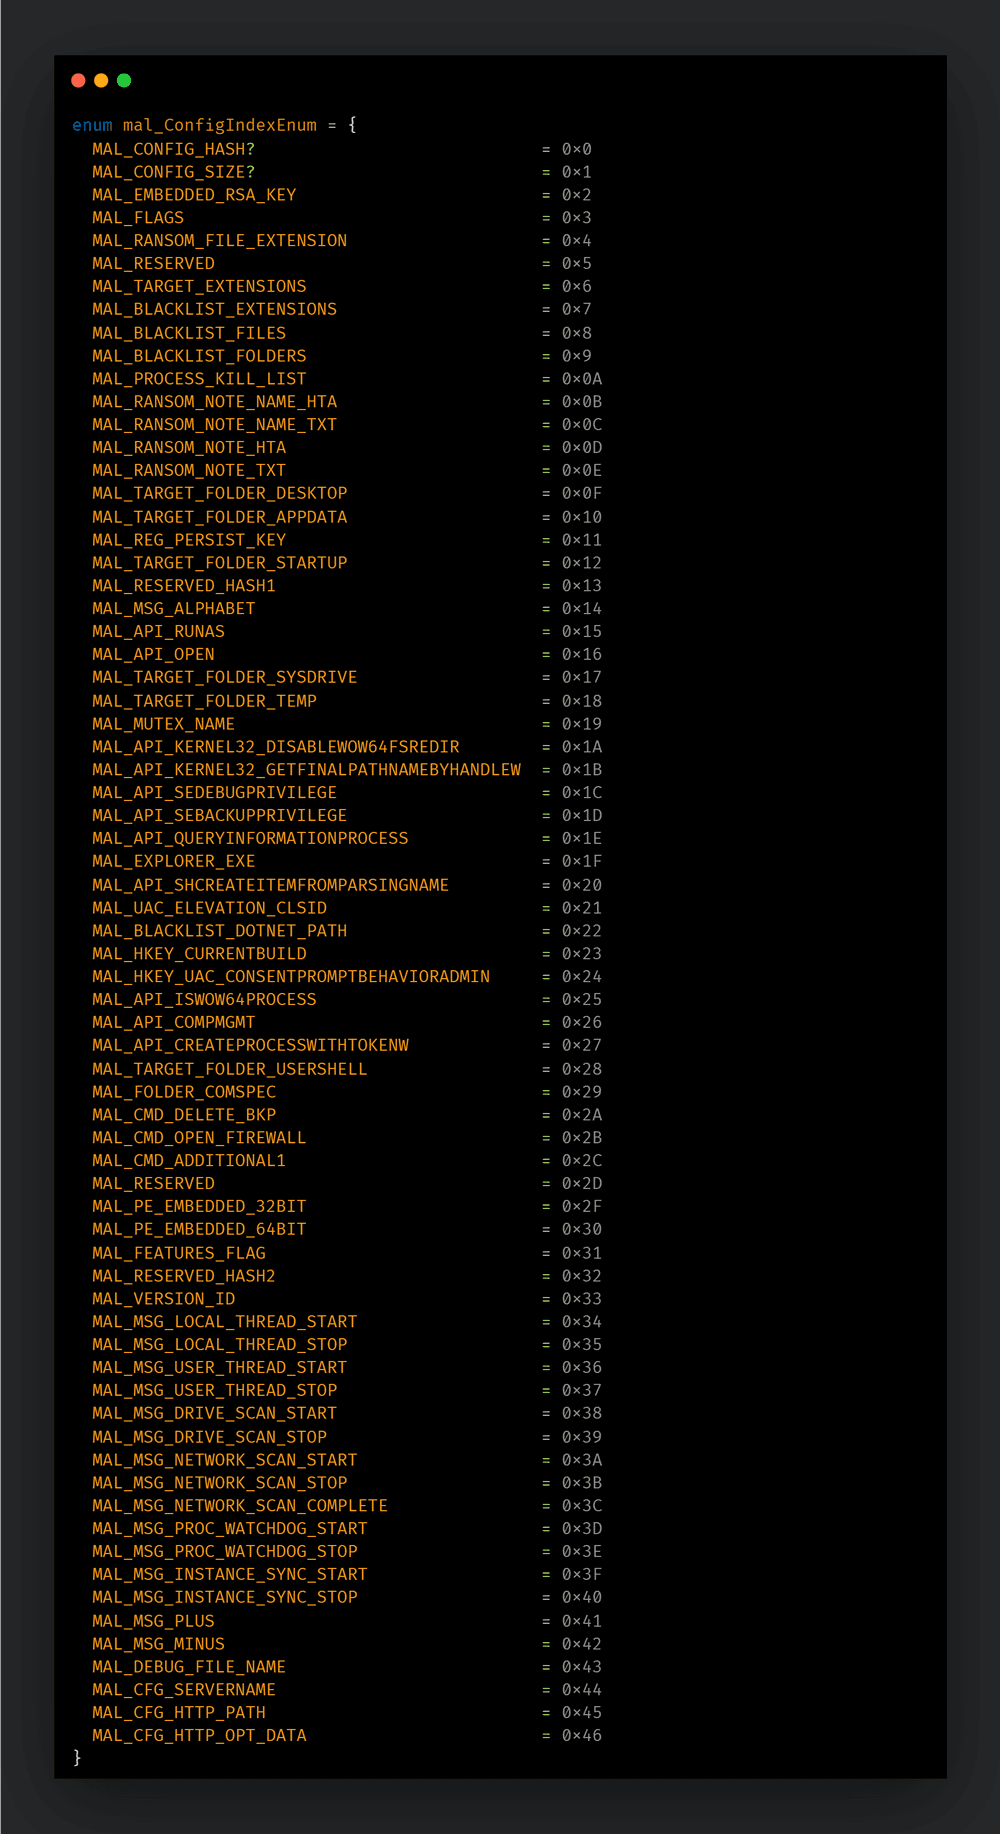The height and width of the screenshot is (1834, 1000).
Task: Select MAL_TARGET_FOLDER_SYSDRIVE name
Action: [225, 677]
